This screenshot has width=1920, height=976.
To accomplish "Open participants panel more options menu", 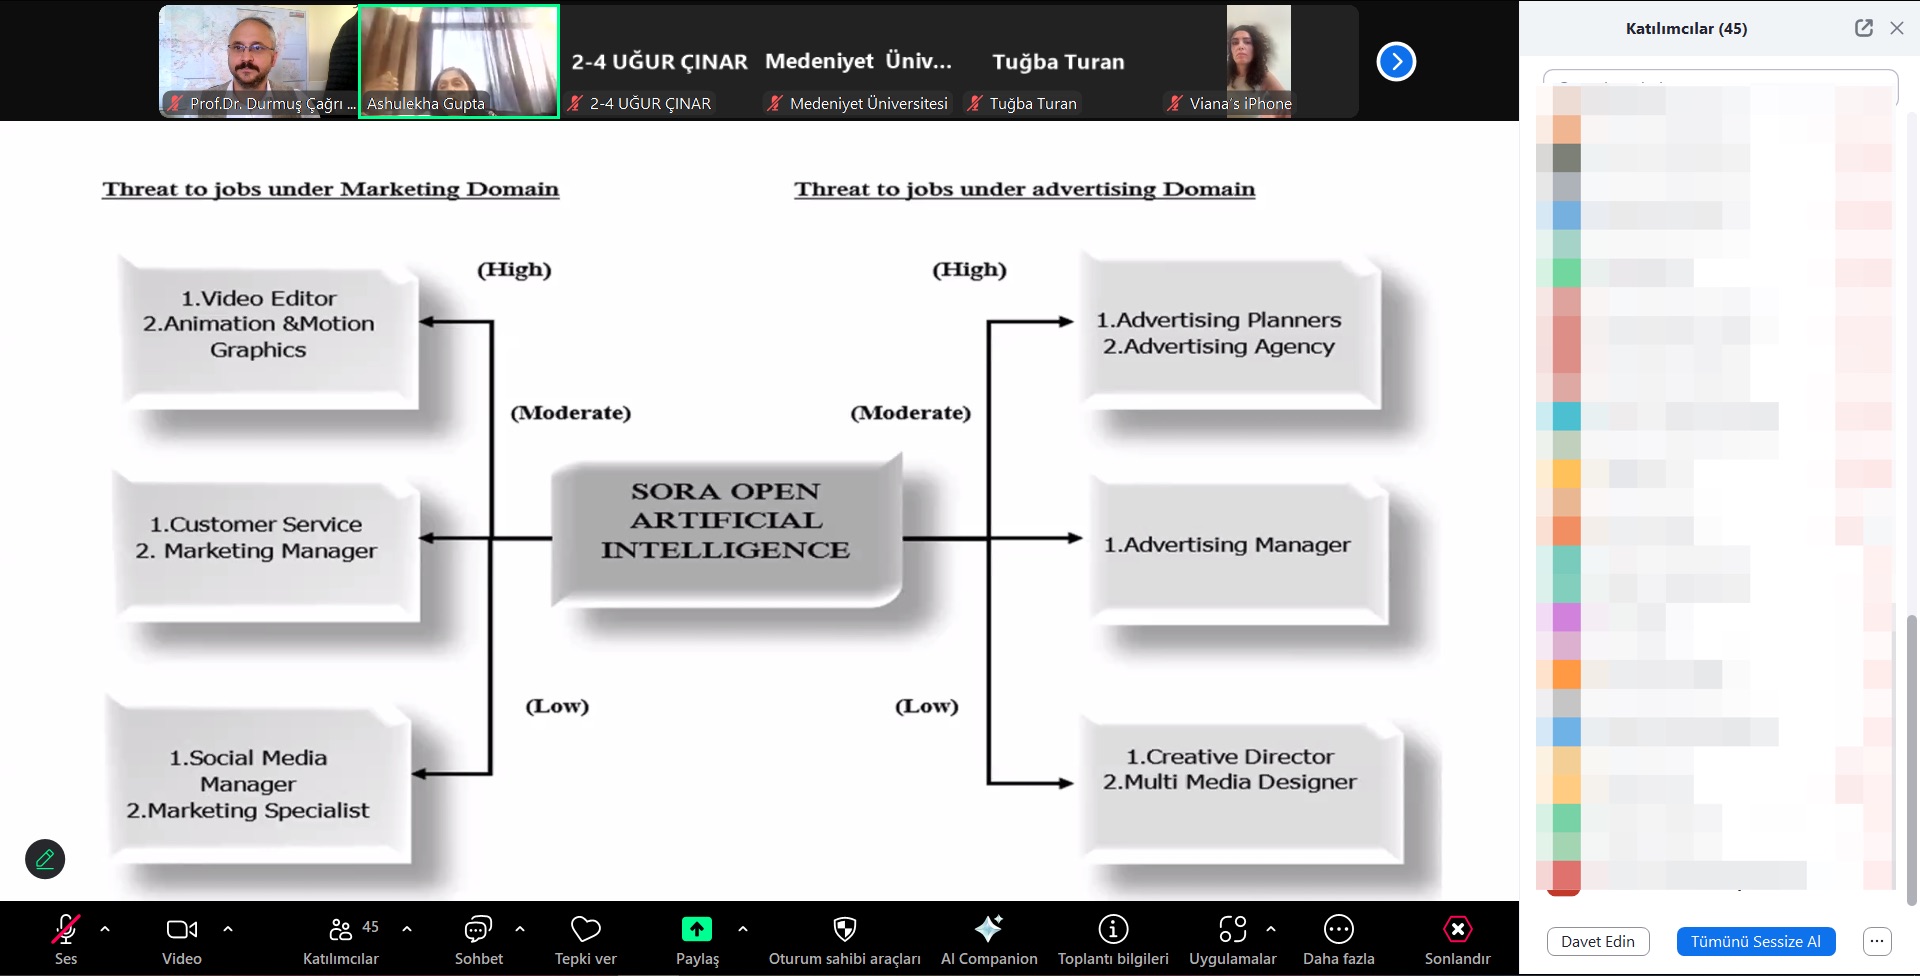I will click(x=1877, y=941).
